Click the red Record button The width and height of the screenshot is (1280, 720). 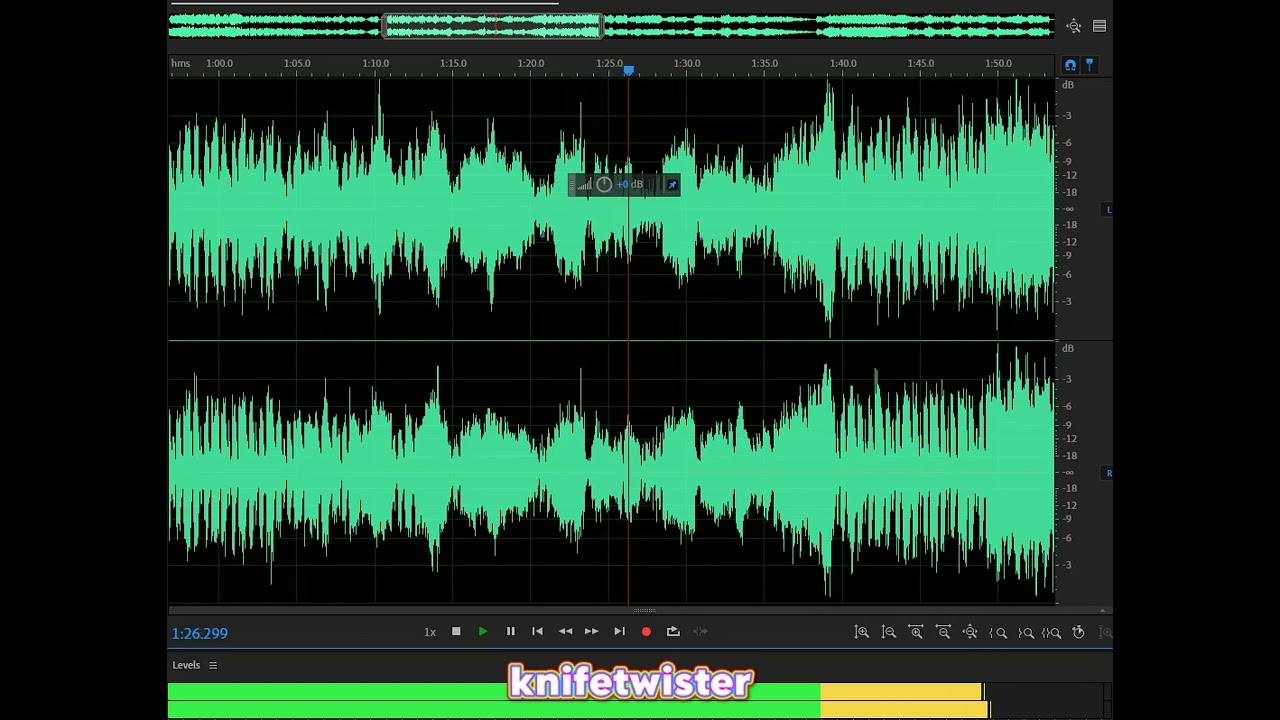[x=646, y=632]
